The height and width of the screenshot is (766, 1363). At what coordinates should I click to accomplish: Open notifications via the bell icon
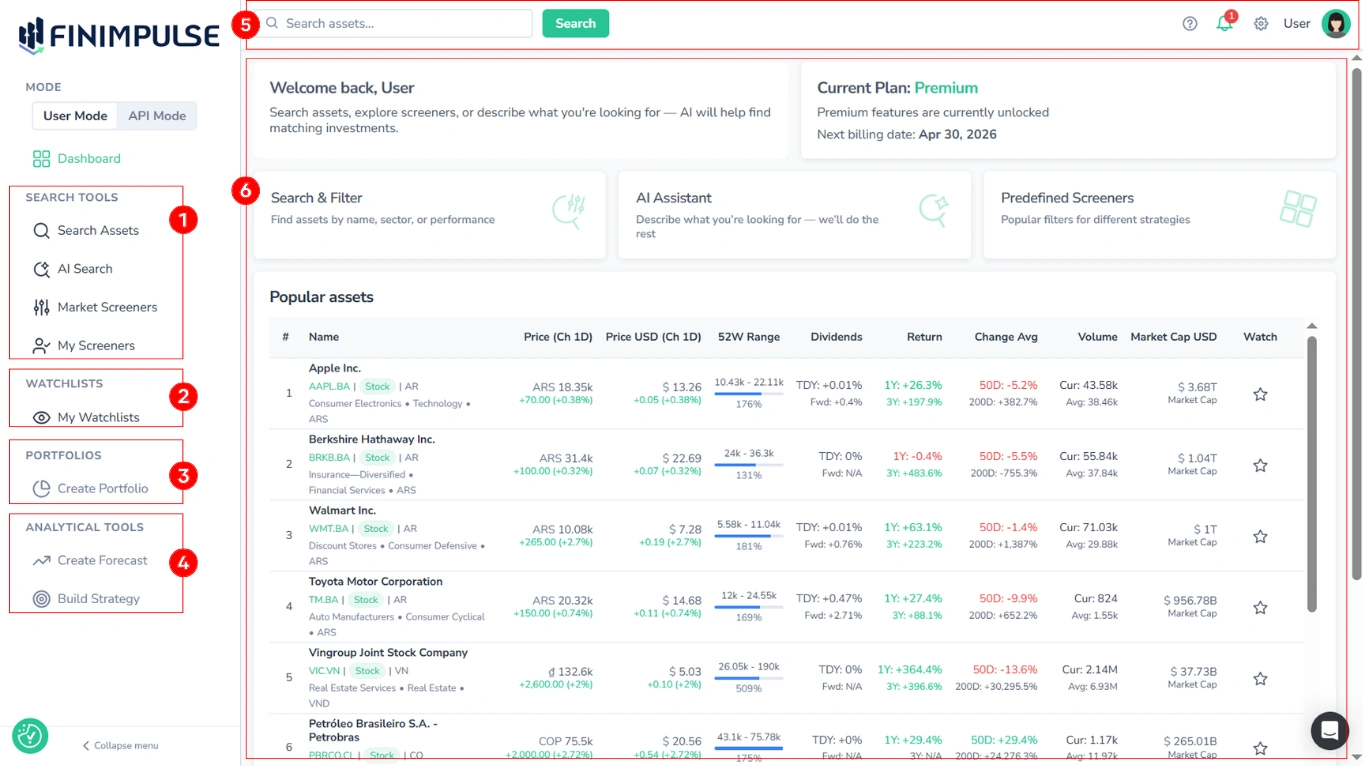tap(1224, 23)
